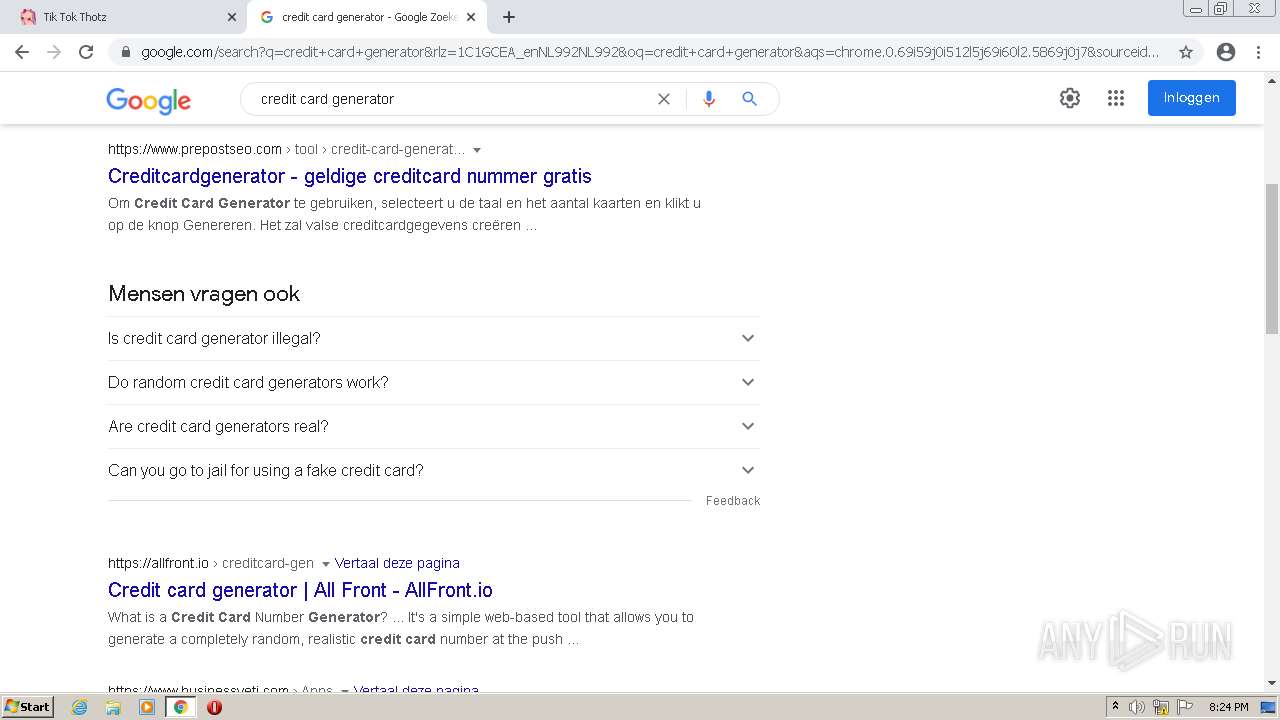The width and height of the screenshot is (1280, 720).
Task: Open Chrome profile avatar icon
Action: pos(1226,52)
